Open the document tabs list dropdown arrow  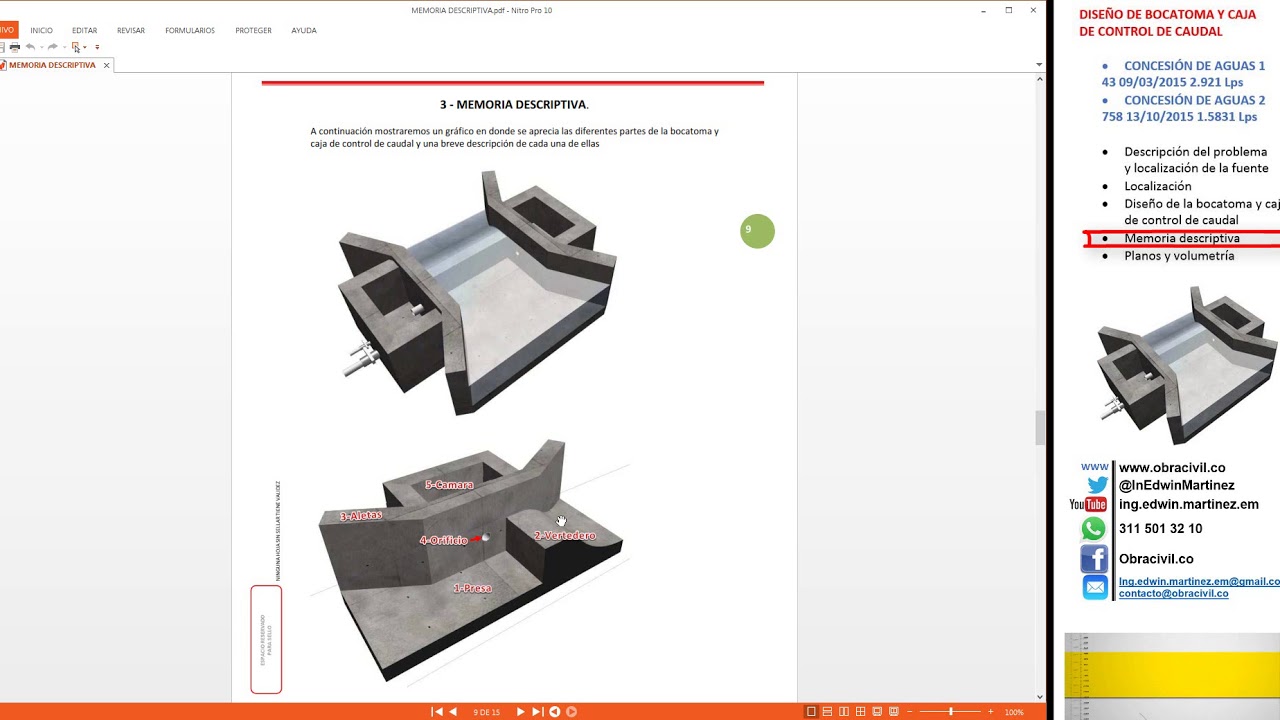tap(1039, 65)
